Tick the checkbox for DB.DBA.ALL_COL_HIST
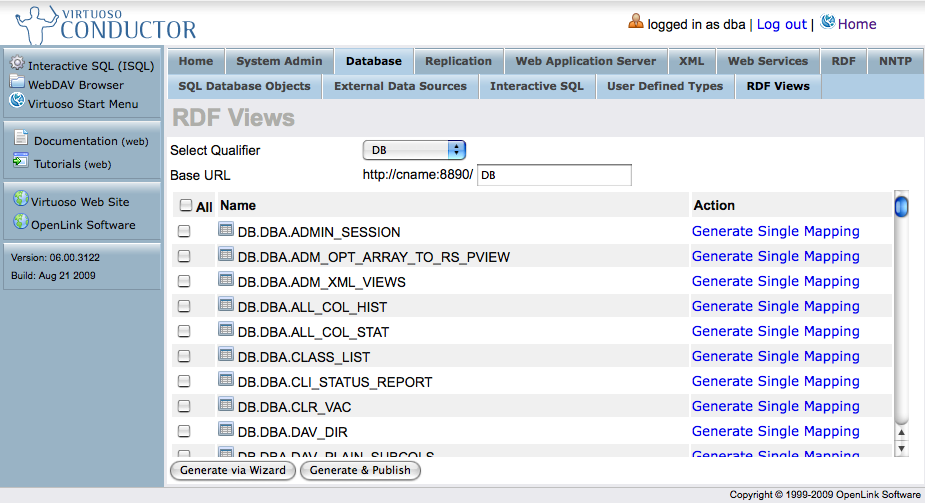The height and width of the screenshot is (503, 925). coord(184,306)
